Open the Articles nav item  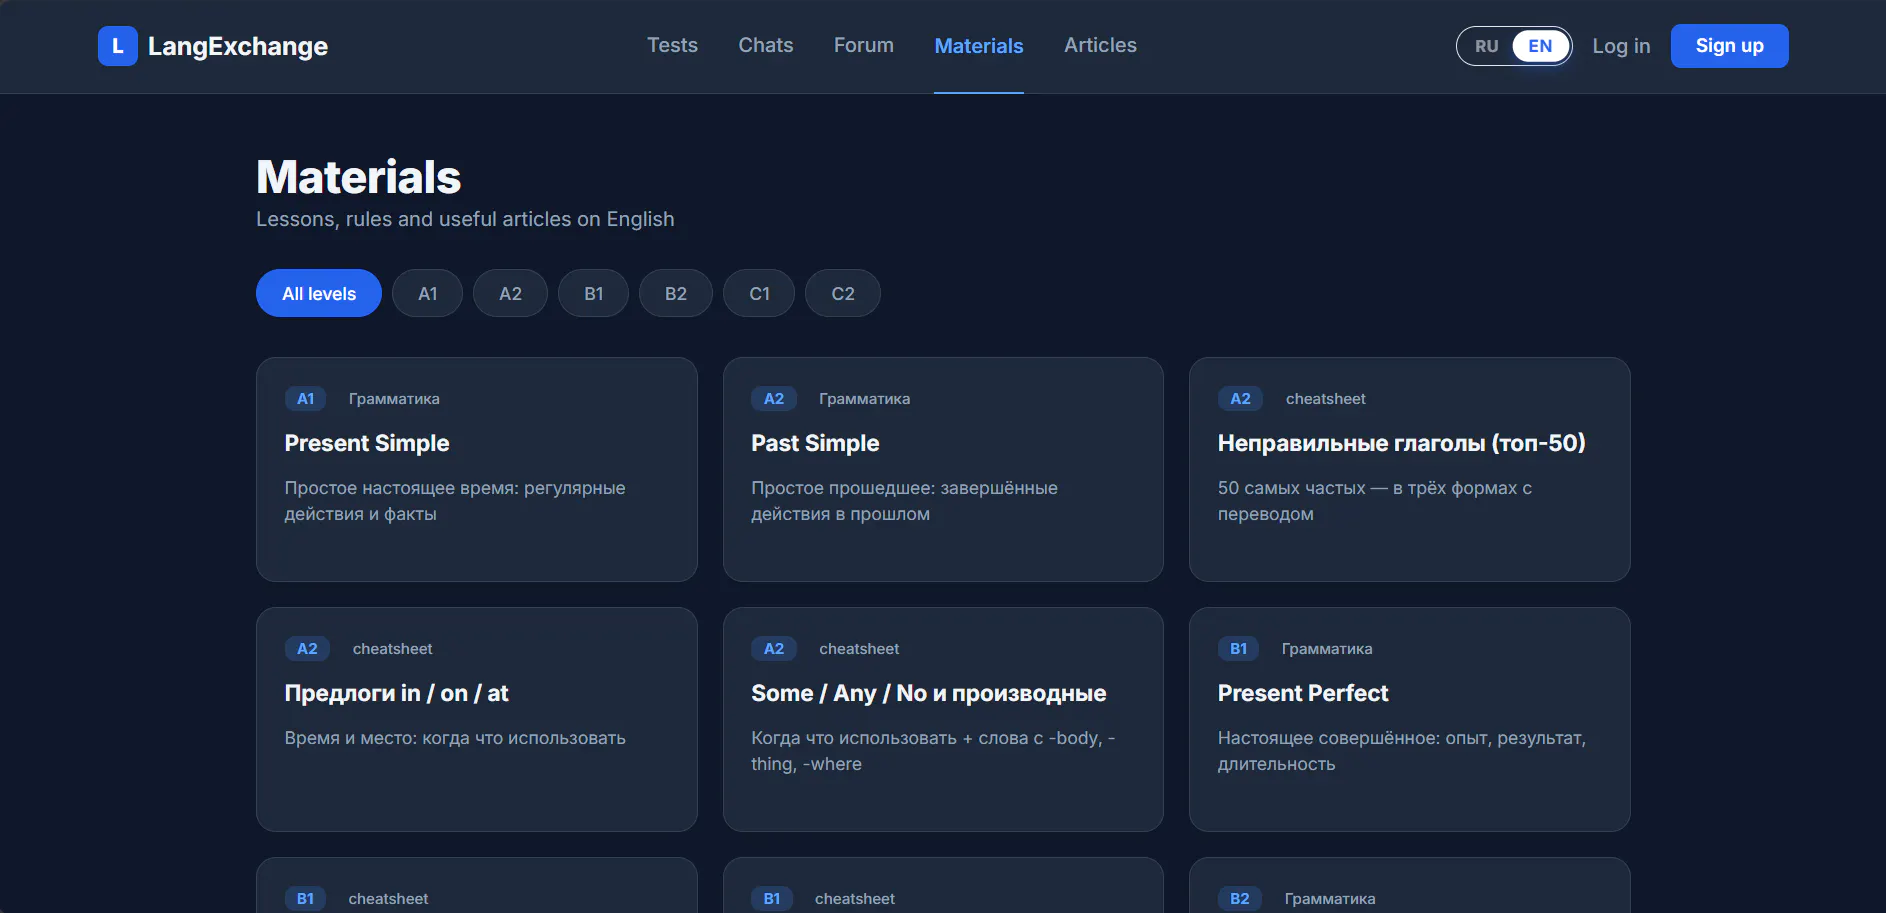[x=1100, y=45]
